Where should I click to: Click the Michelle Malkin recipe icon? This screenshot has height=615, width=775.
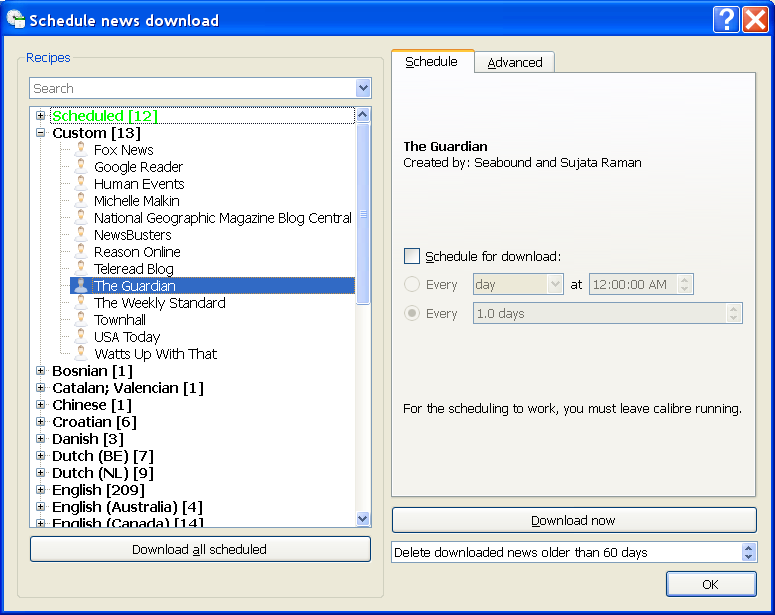pyautogui.click(x=81, y=200)
